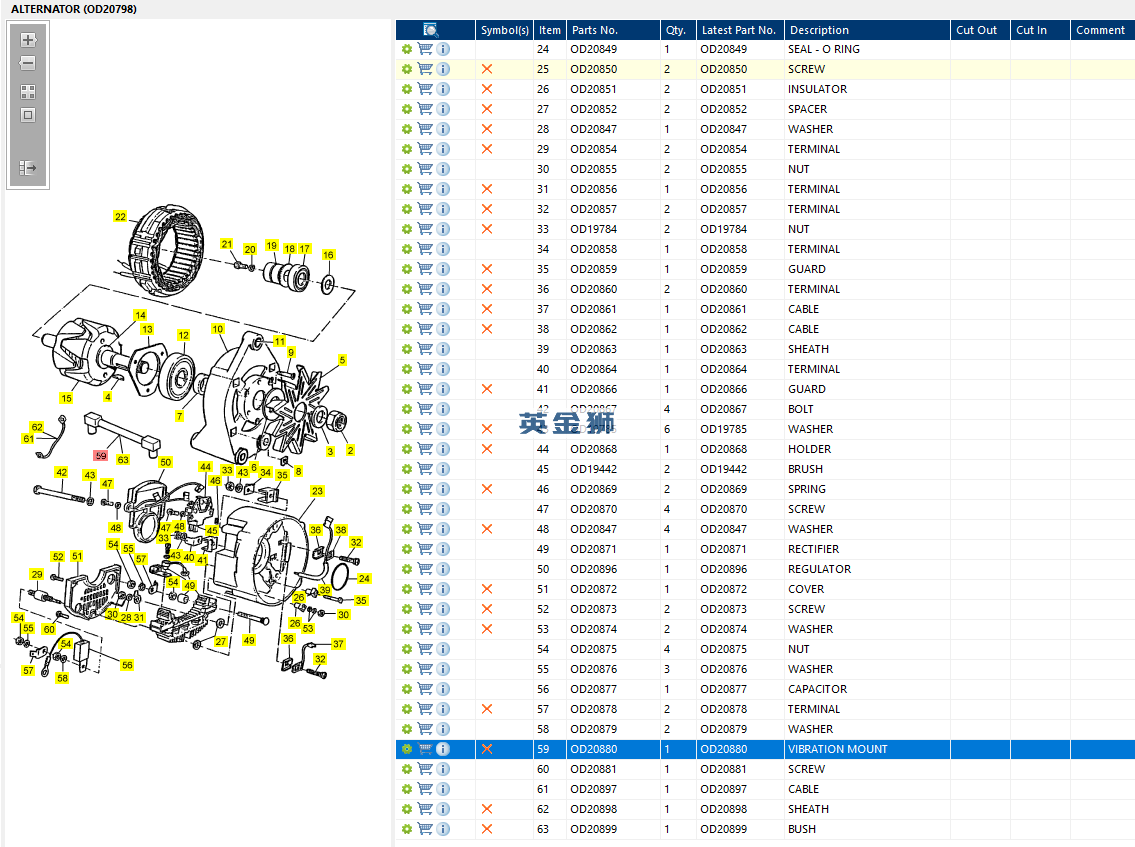This screenshot has width=1135, height=847.
Task: Click callout 22 on the stator in diagram
Action: pos(120,216)
